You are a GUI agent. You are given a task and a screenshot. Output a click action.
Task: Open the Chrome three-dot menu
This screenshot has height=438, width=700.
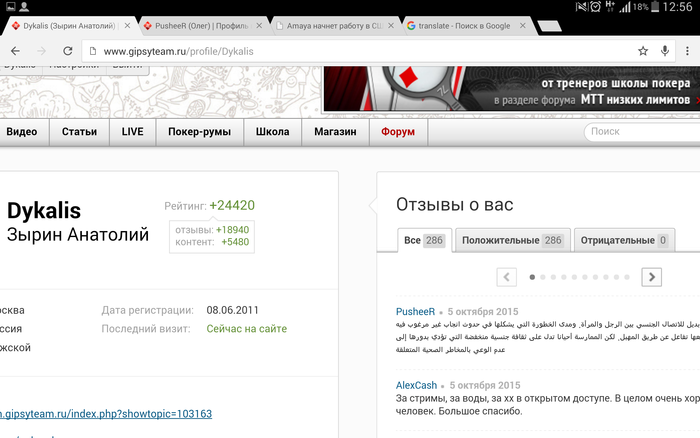(x=688, y=51)
